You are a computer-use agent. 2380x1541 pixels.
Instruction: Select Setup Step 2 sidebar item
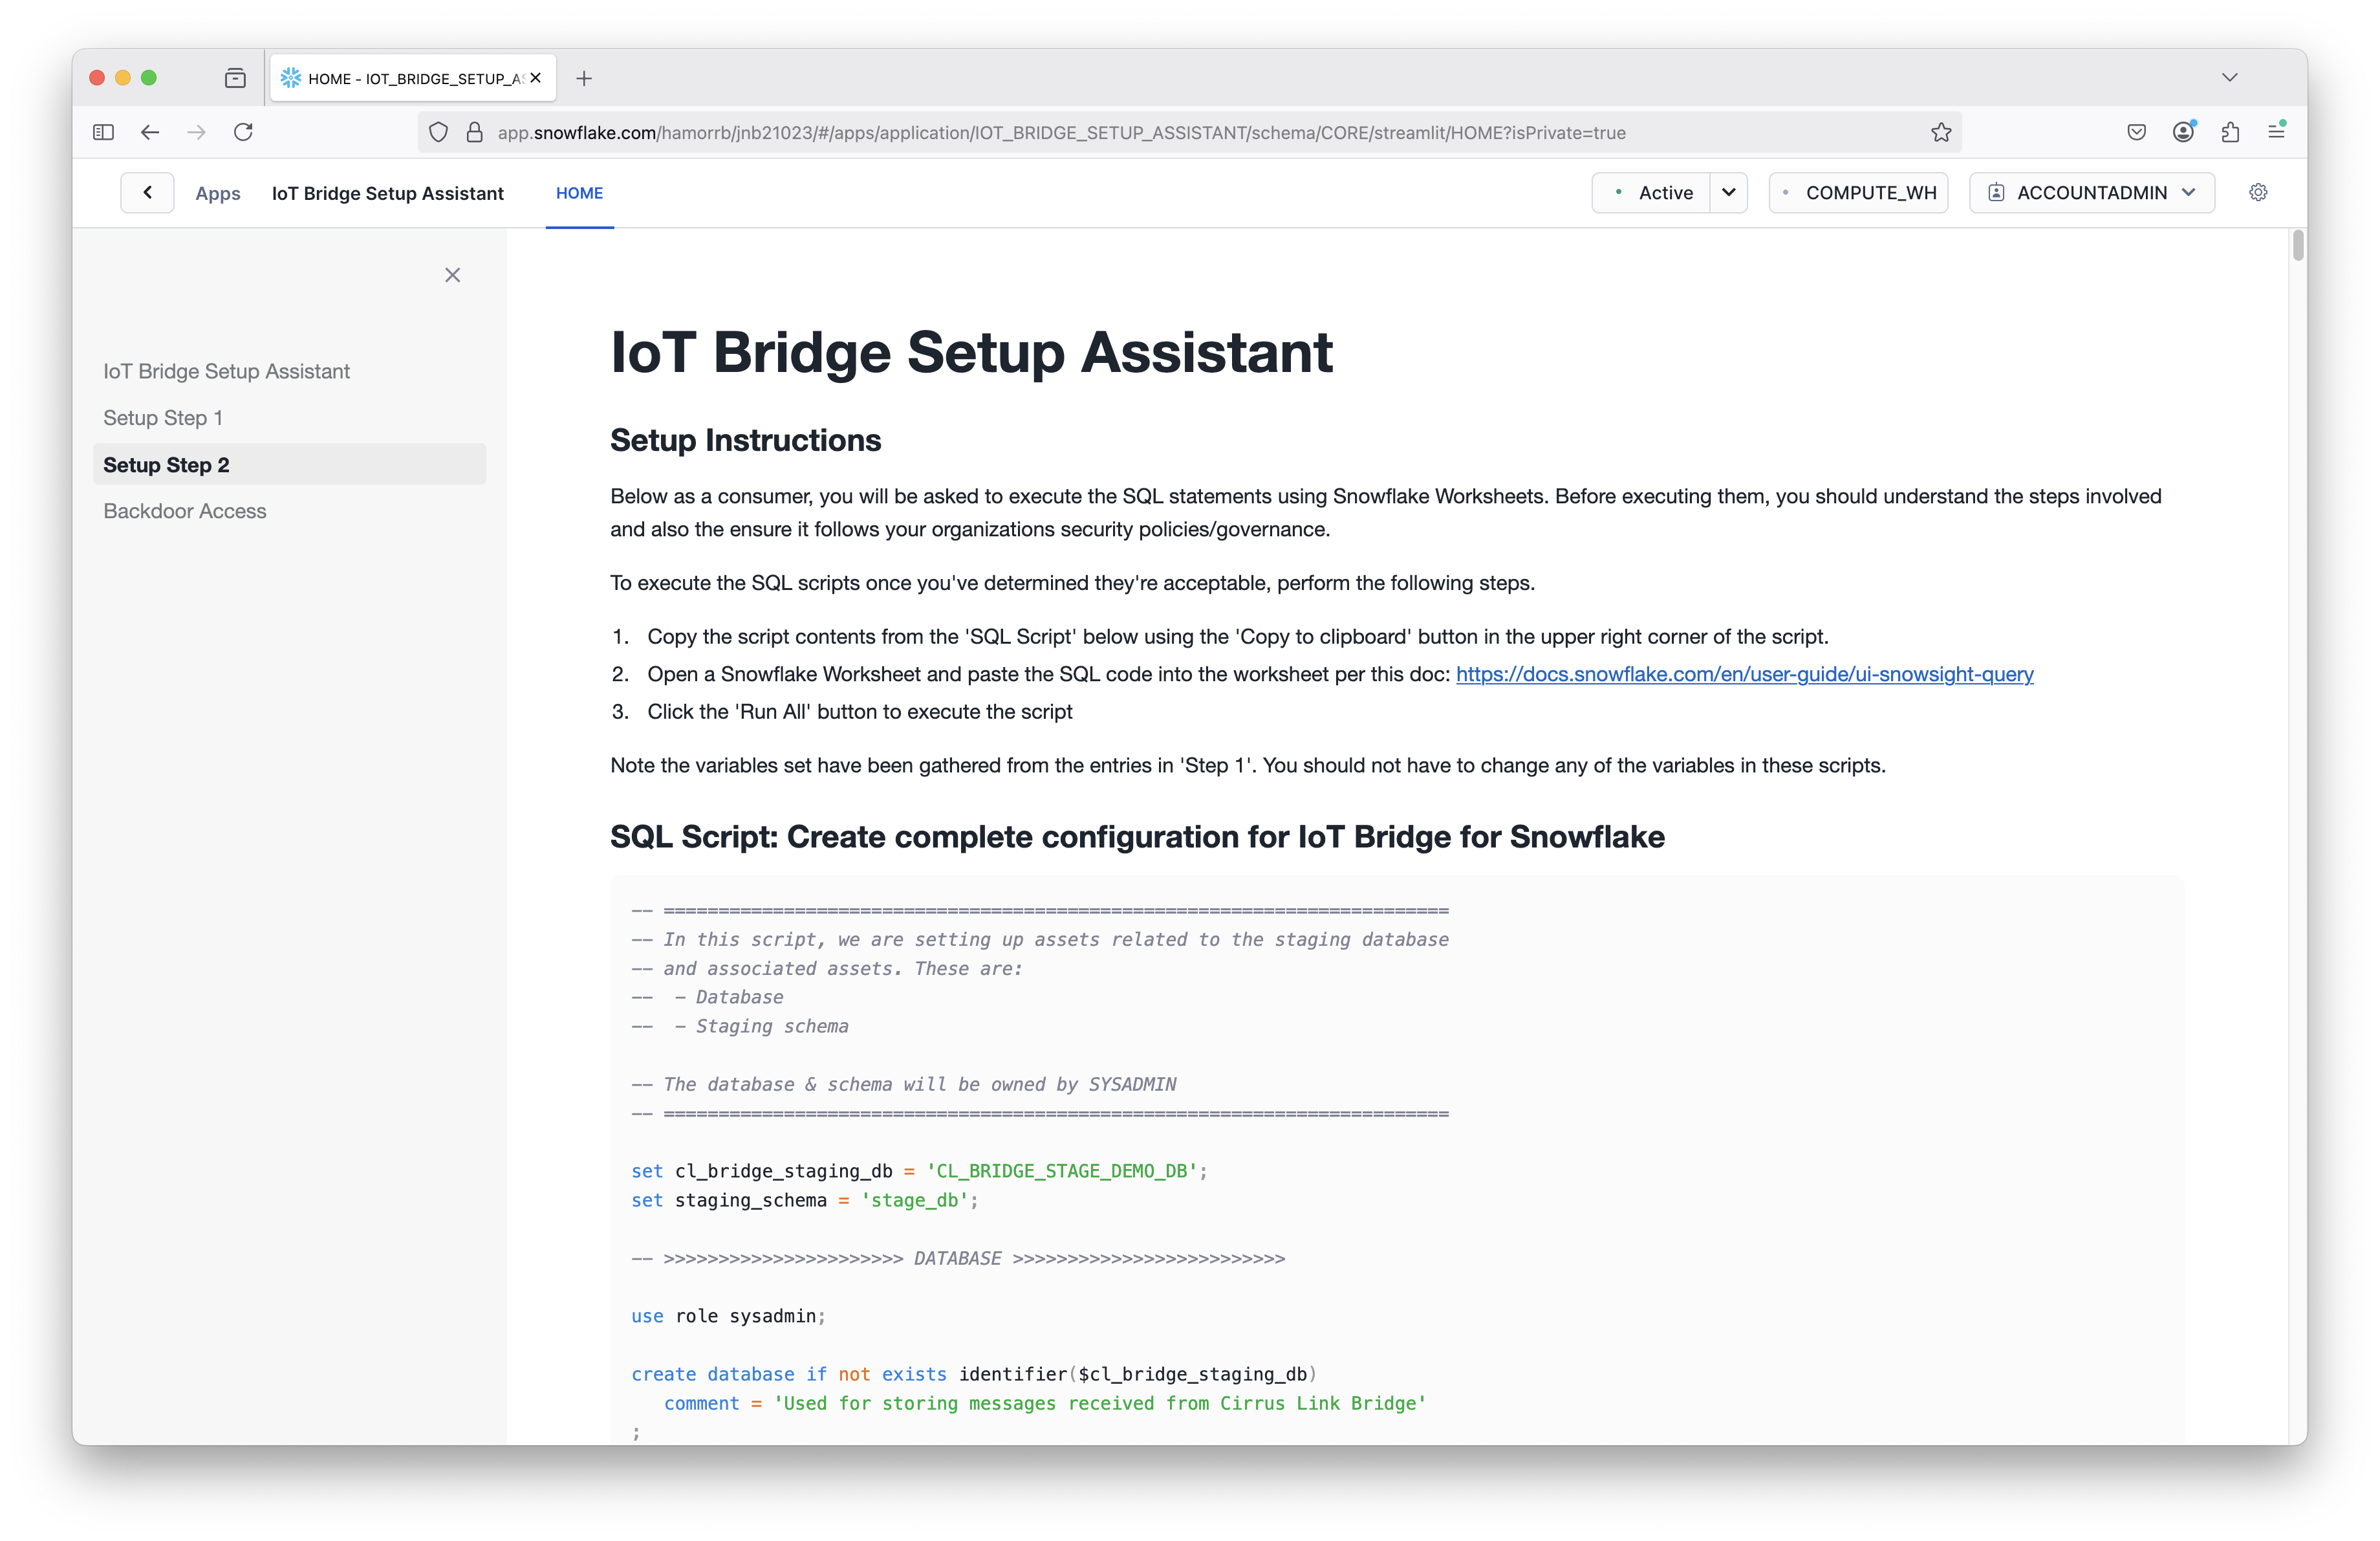(x=290, y=464)
